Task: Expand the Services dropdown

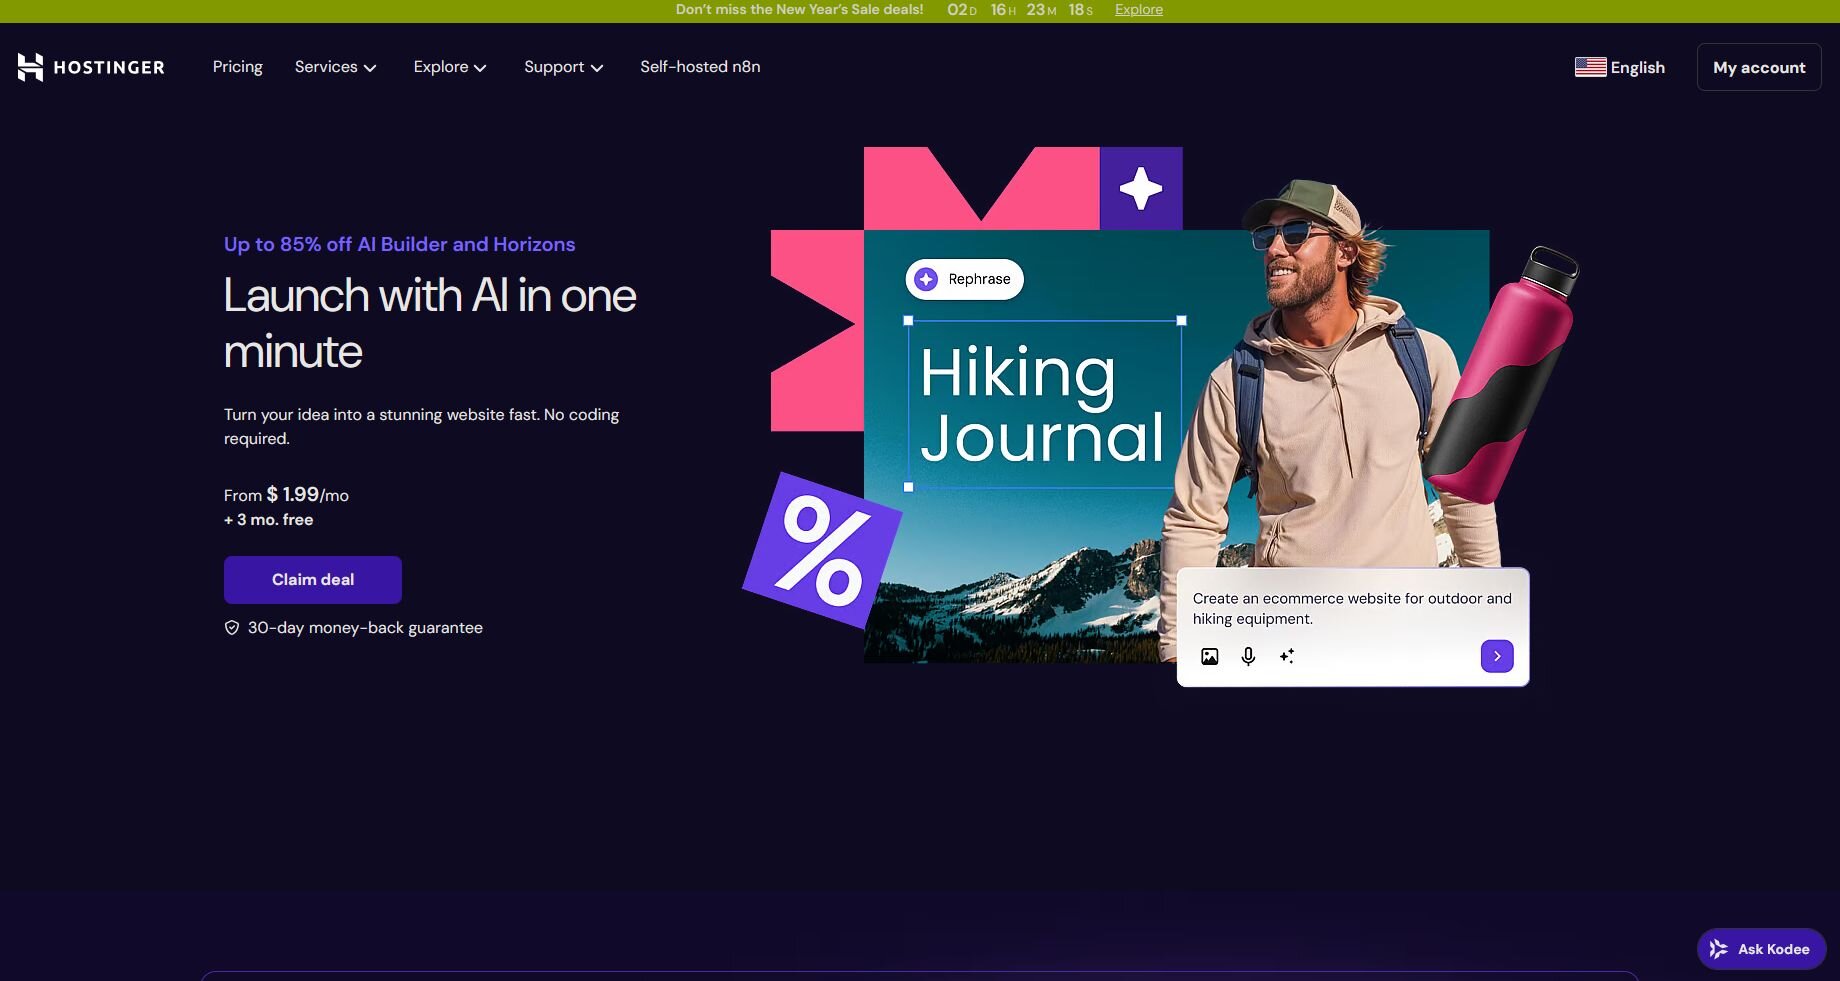Action: pos(335,67)
